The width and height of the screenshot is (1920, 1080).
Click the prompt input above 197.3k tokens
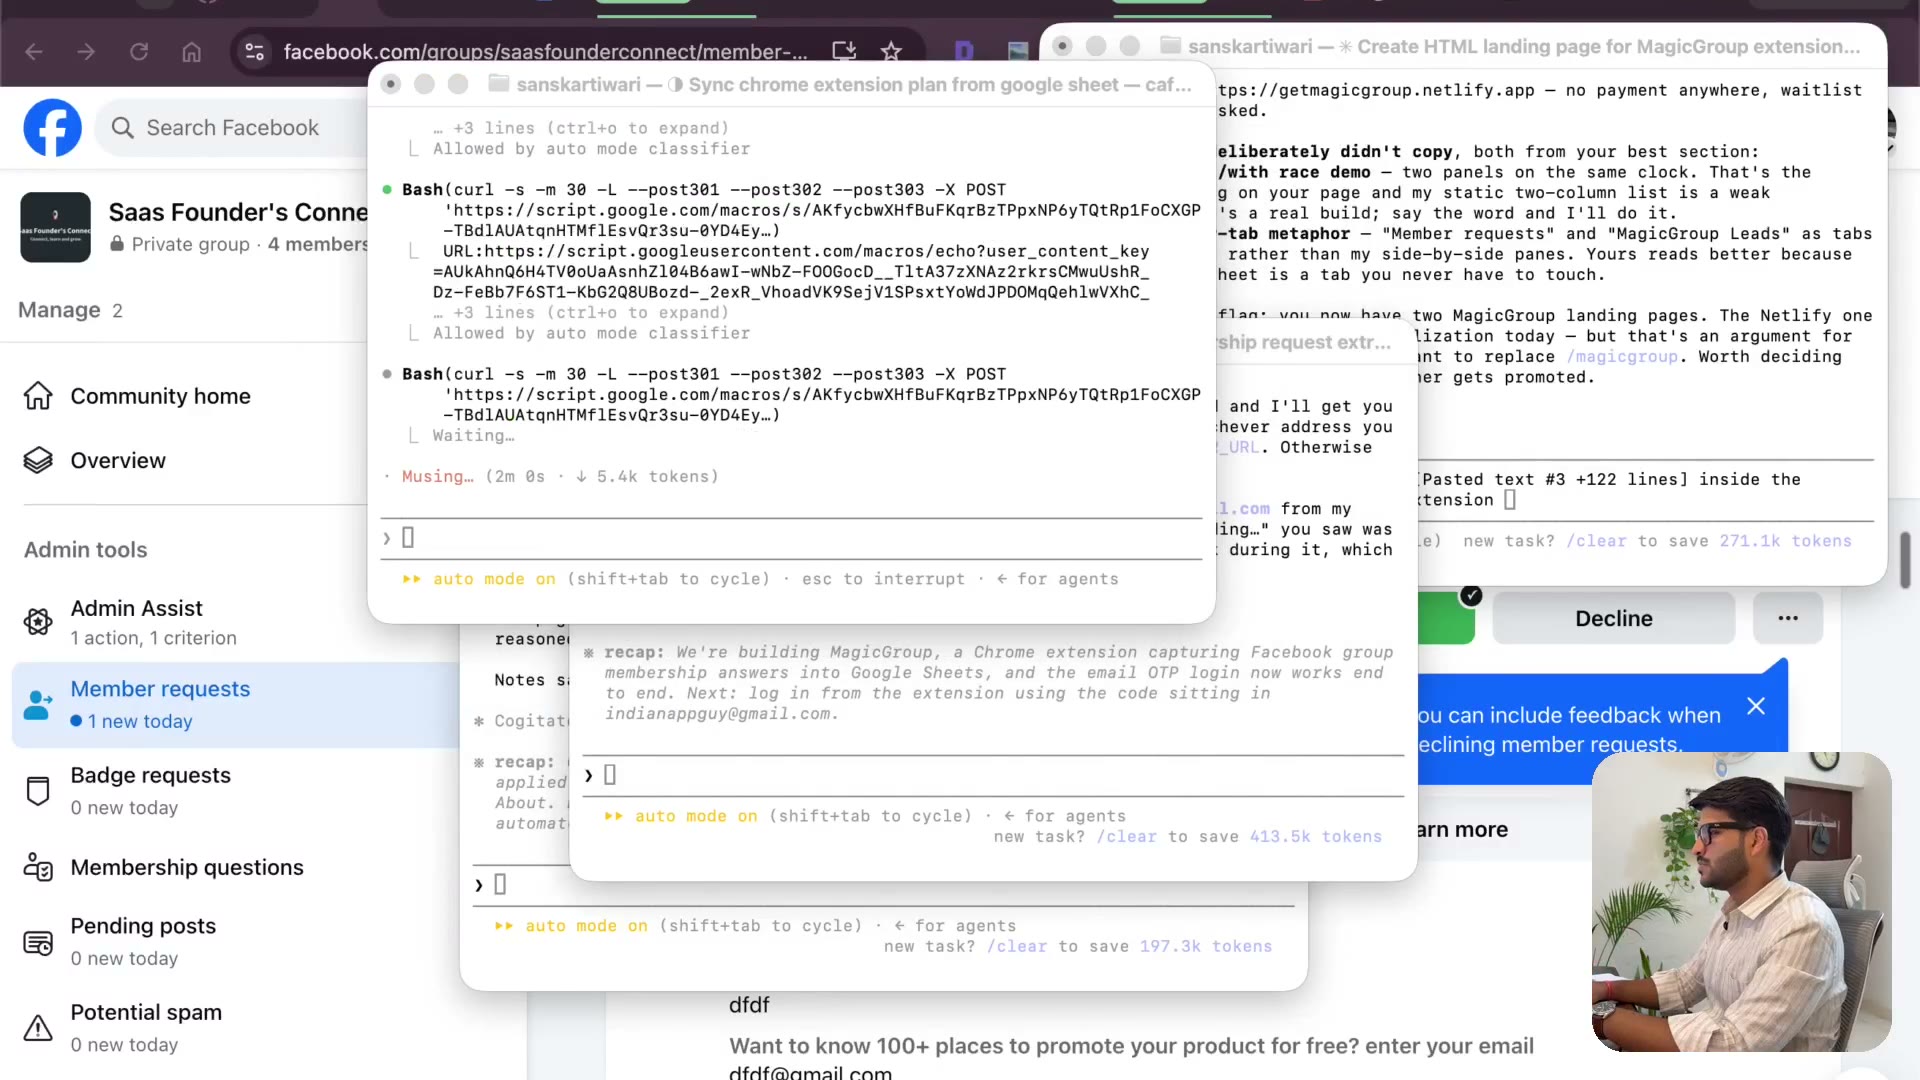coord(883,885)
